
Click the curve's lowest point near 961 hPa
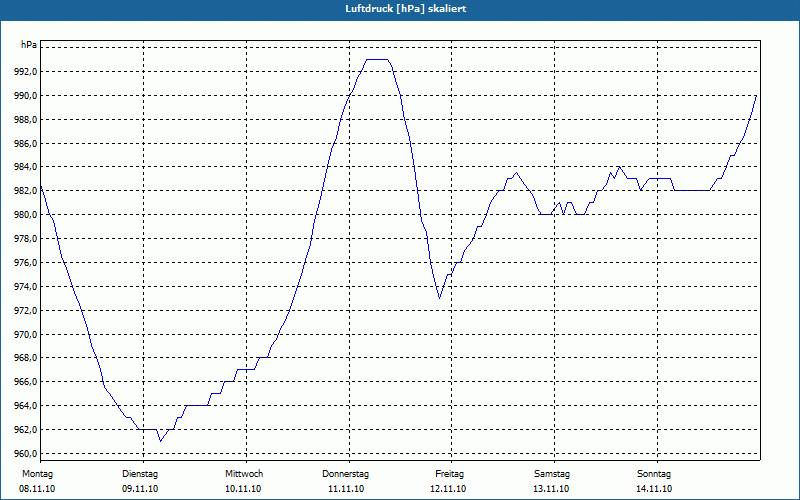tap(160, 441)
